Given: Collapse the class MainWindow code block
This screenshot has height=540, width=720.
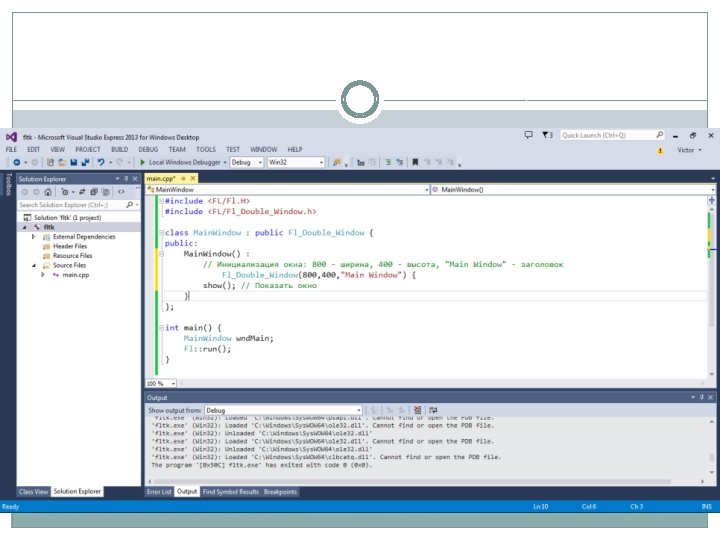Looking at the screenshot, I should click(162, 233).
